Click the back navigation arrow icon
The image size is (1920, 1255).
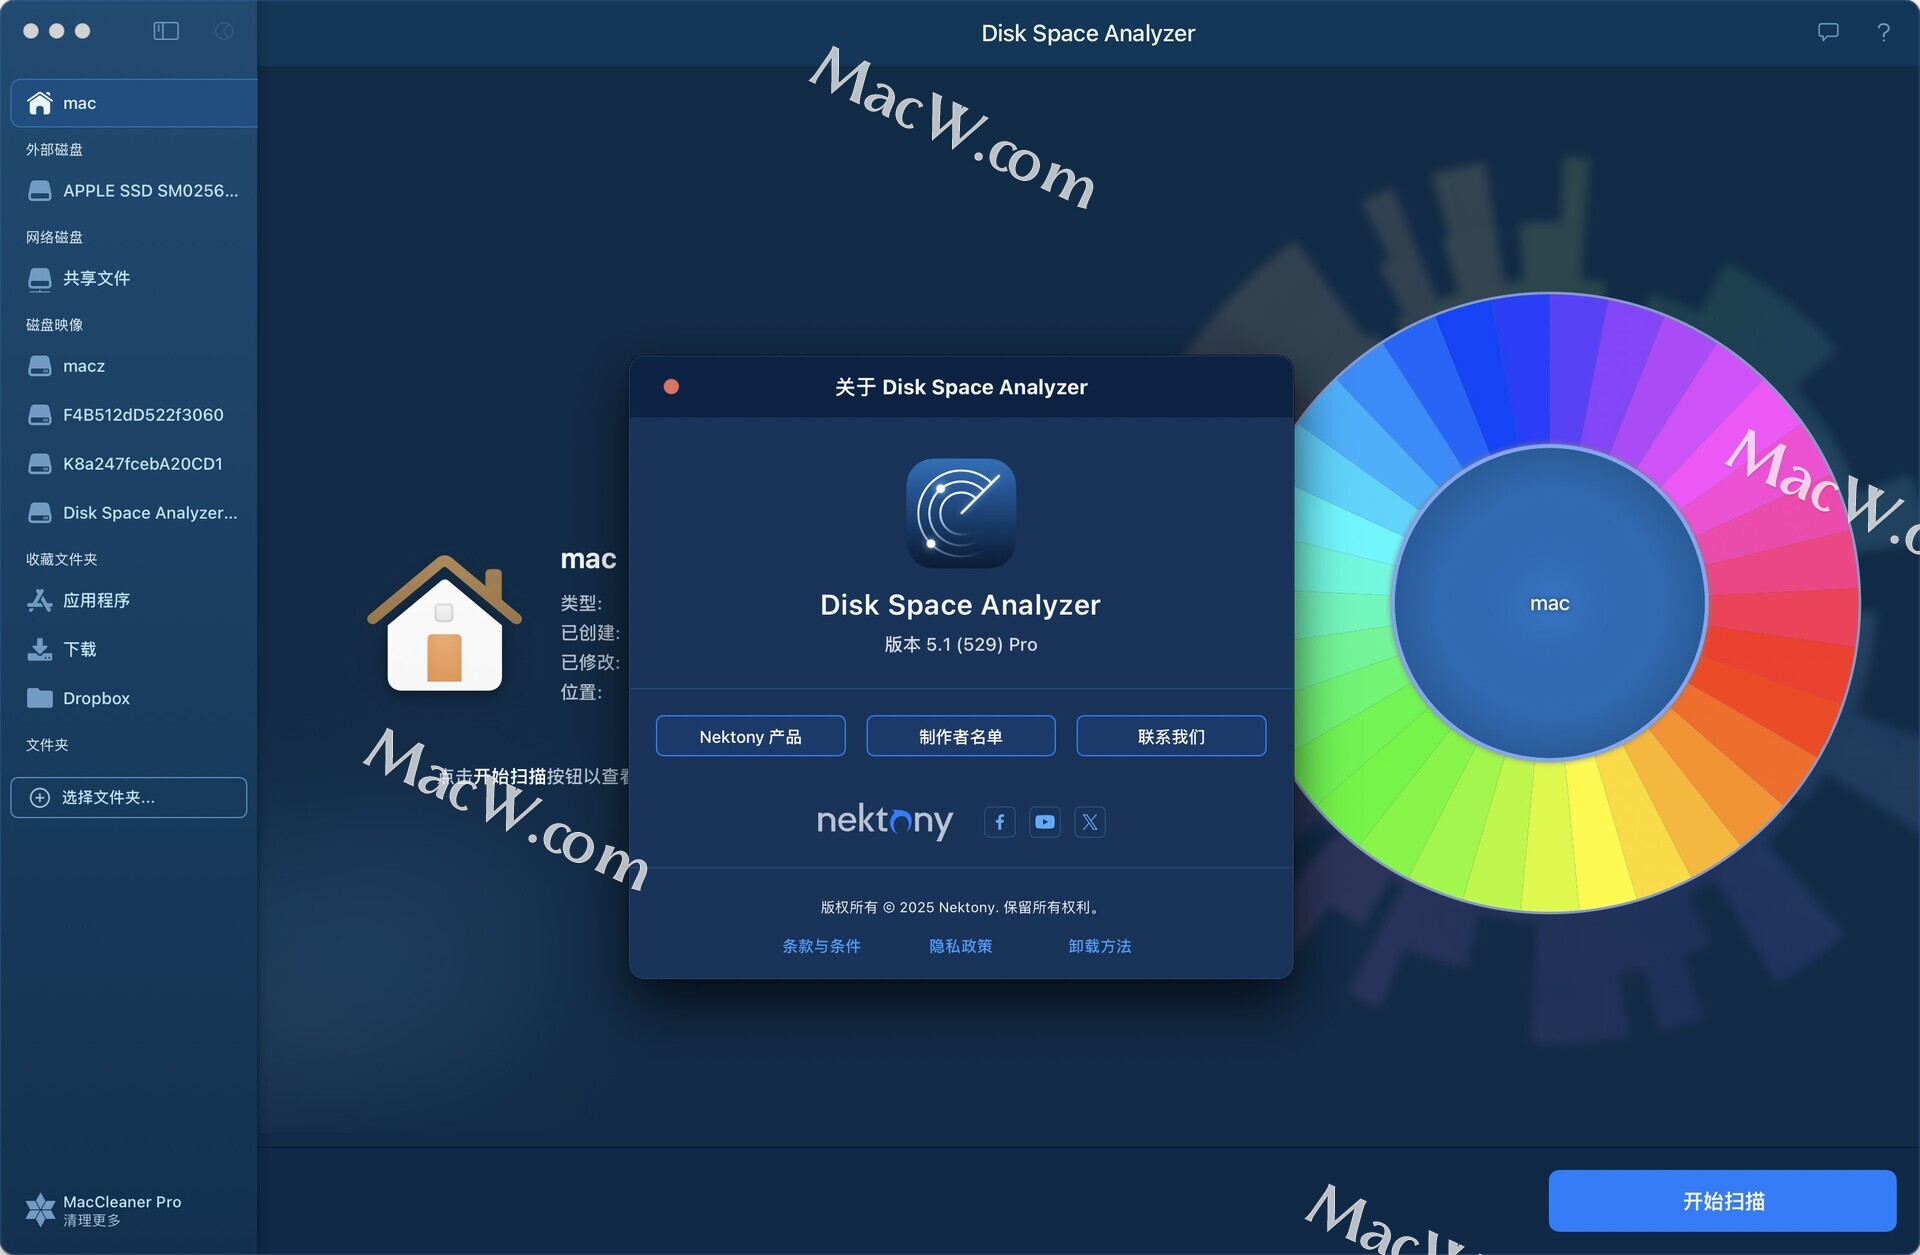224,32
